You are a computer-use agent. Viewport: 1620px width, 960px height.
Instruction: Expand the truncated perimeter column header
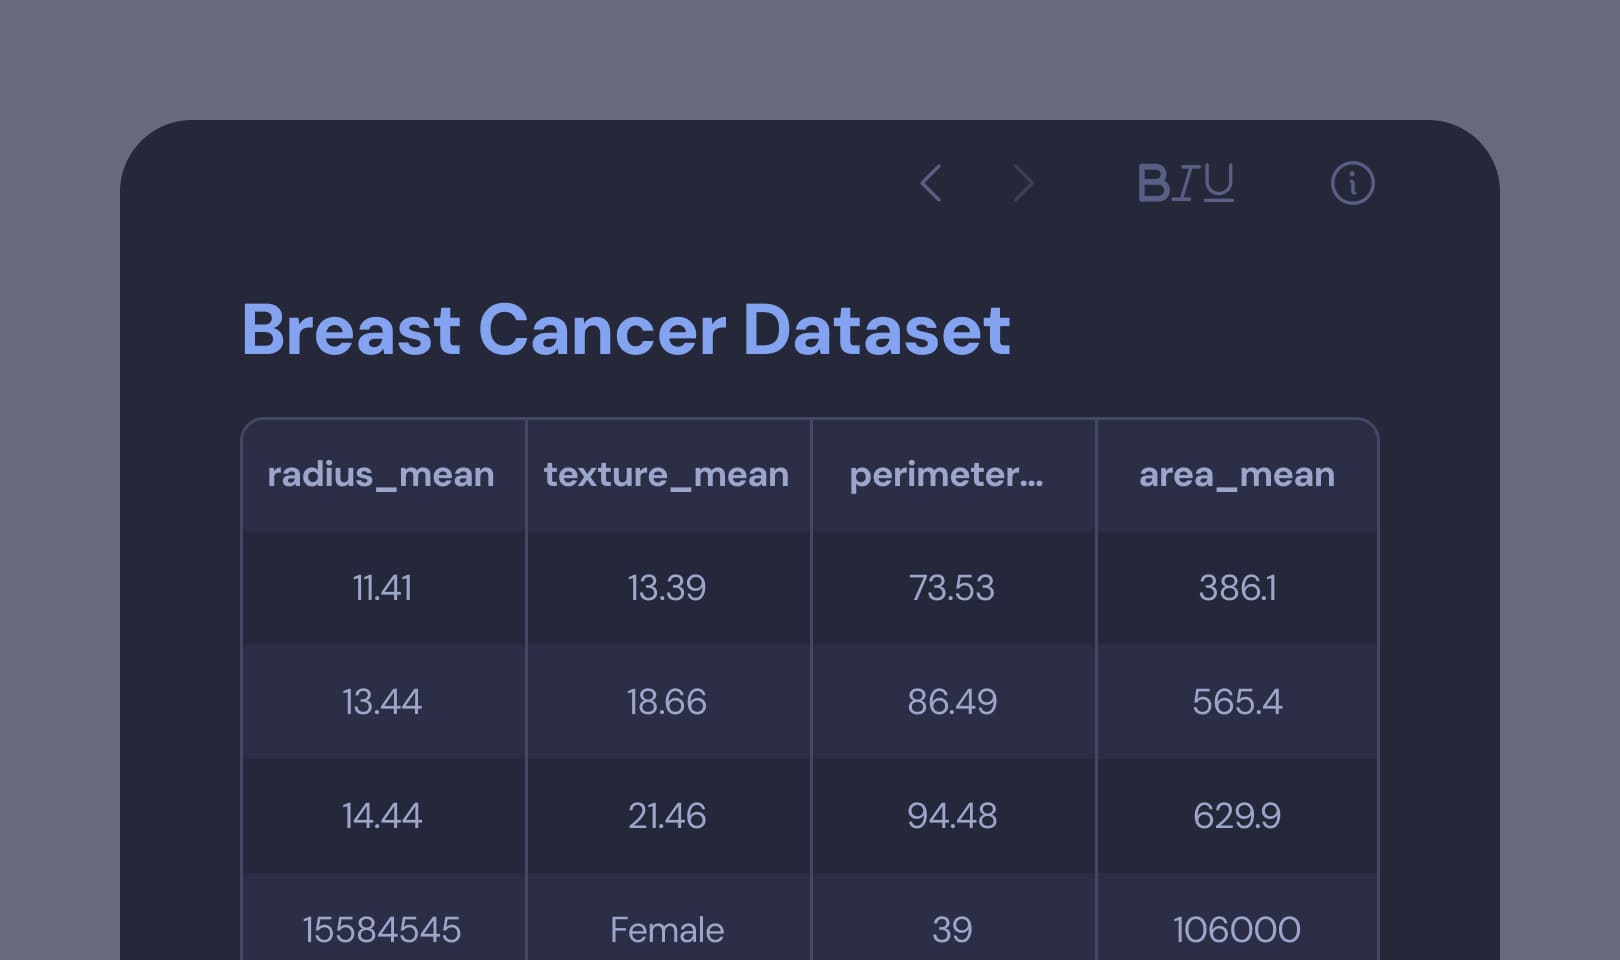coord(946,474)
